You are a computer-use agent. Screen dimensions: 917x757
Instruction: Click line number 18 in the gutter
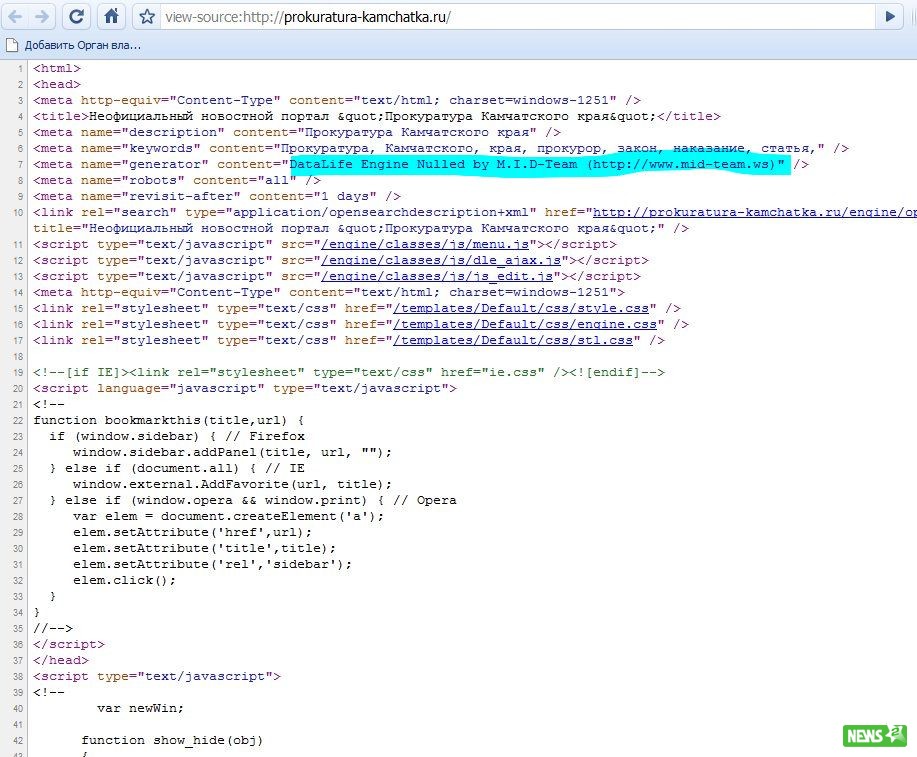[18, 357]
